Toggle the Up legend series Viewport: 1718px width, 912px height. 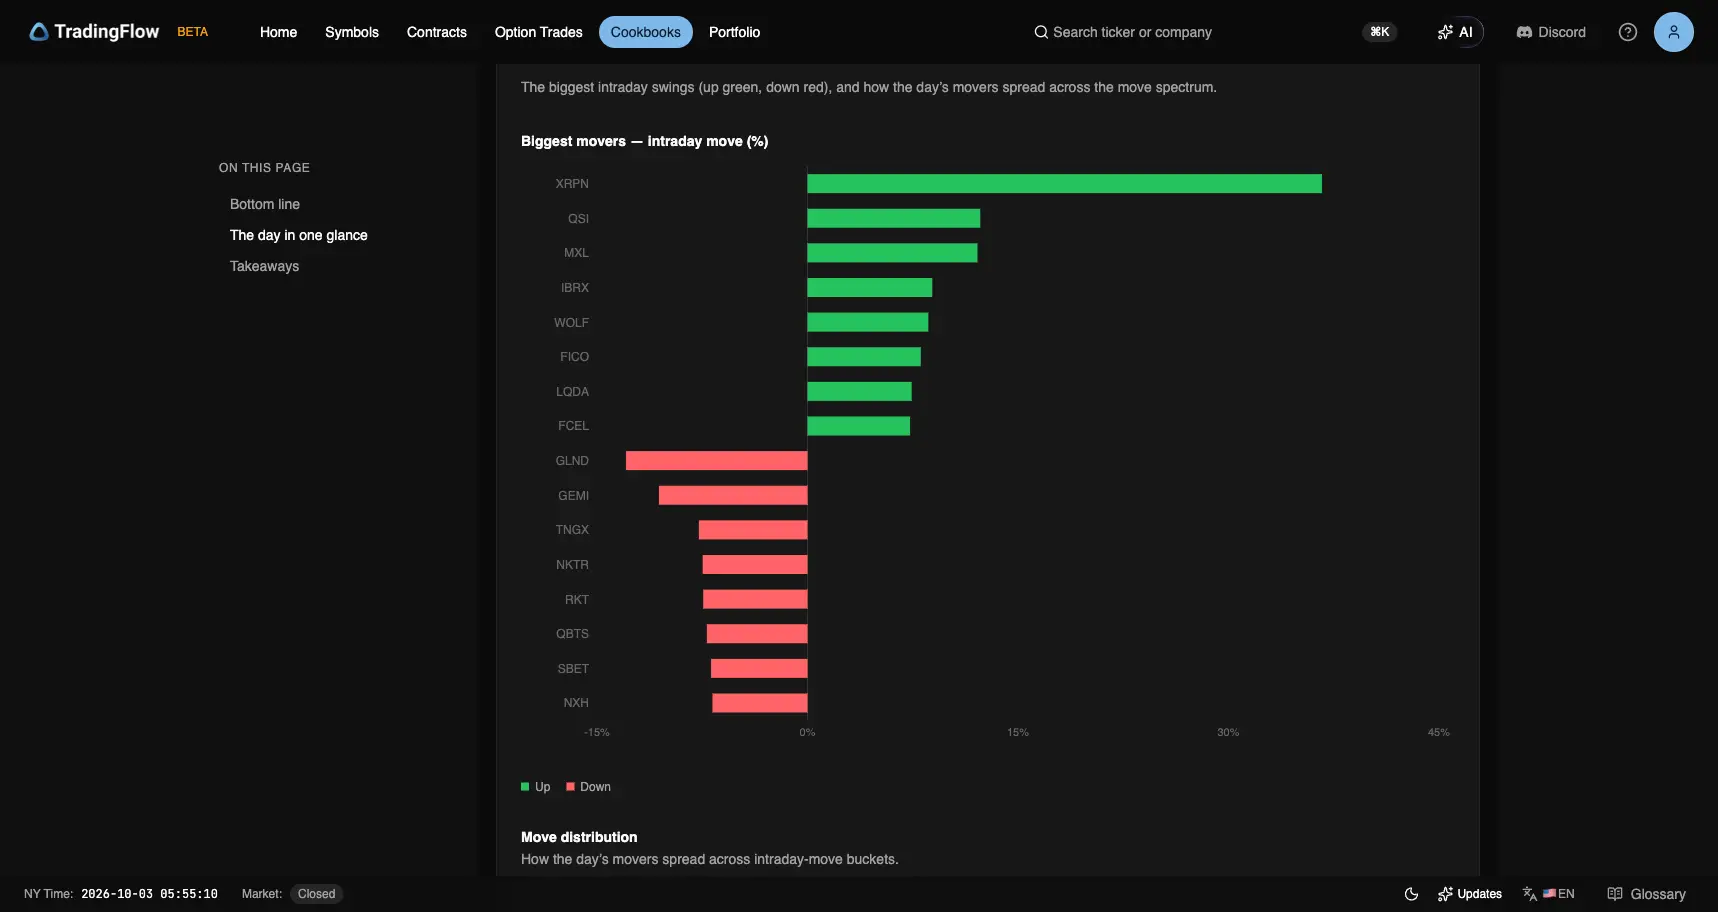pyautogui.click(x=536, y=787)
